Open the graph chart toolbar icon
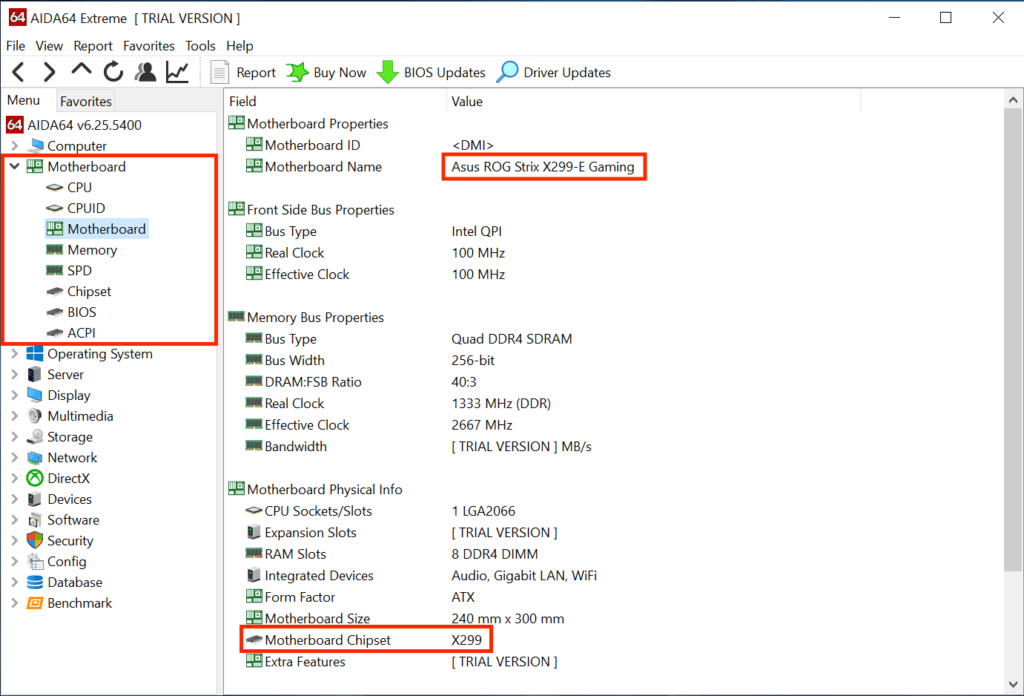 (x=177, y=72)
